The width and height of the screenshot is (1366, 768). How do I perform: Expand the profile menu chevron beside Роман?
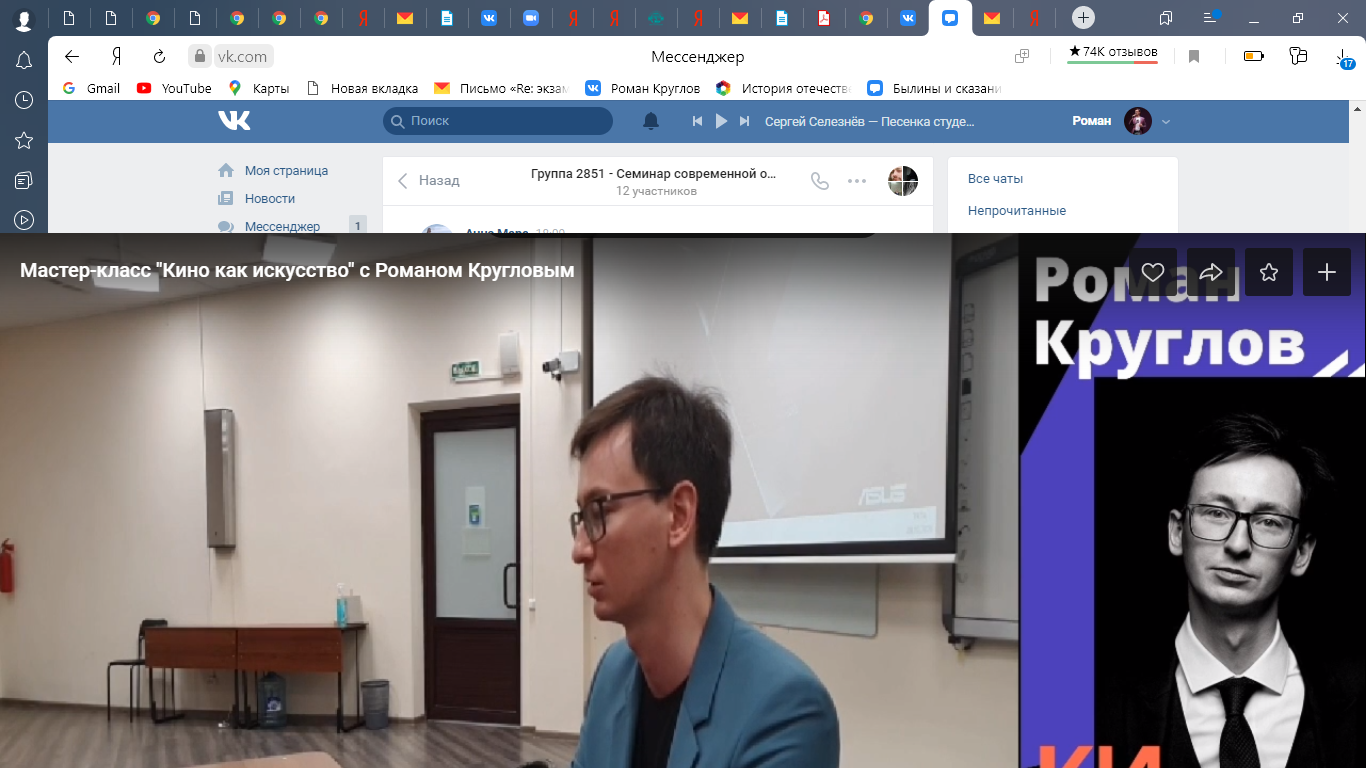tap(1165, 122)
